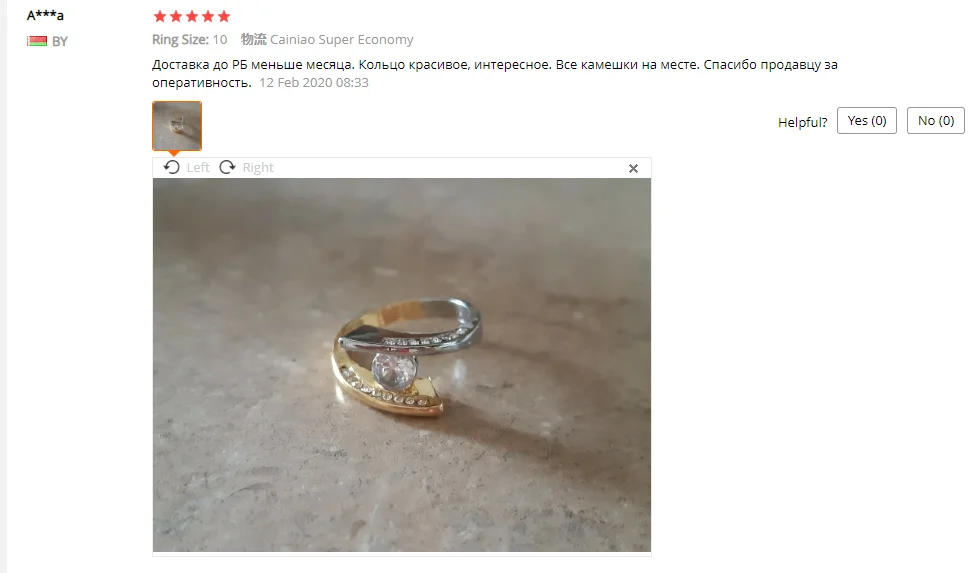Rotate image using Right label
The width and height of the screenshot is (979, 573).
click(x=258, y=167)
